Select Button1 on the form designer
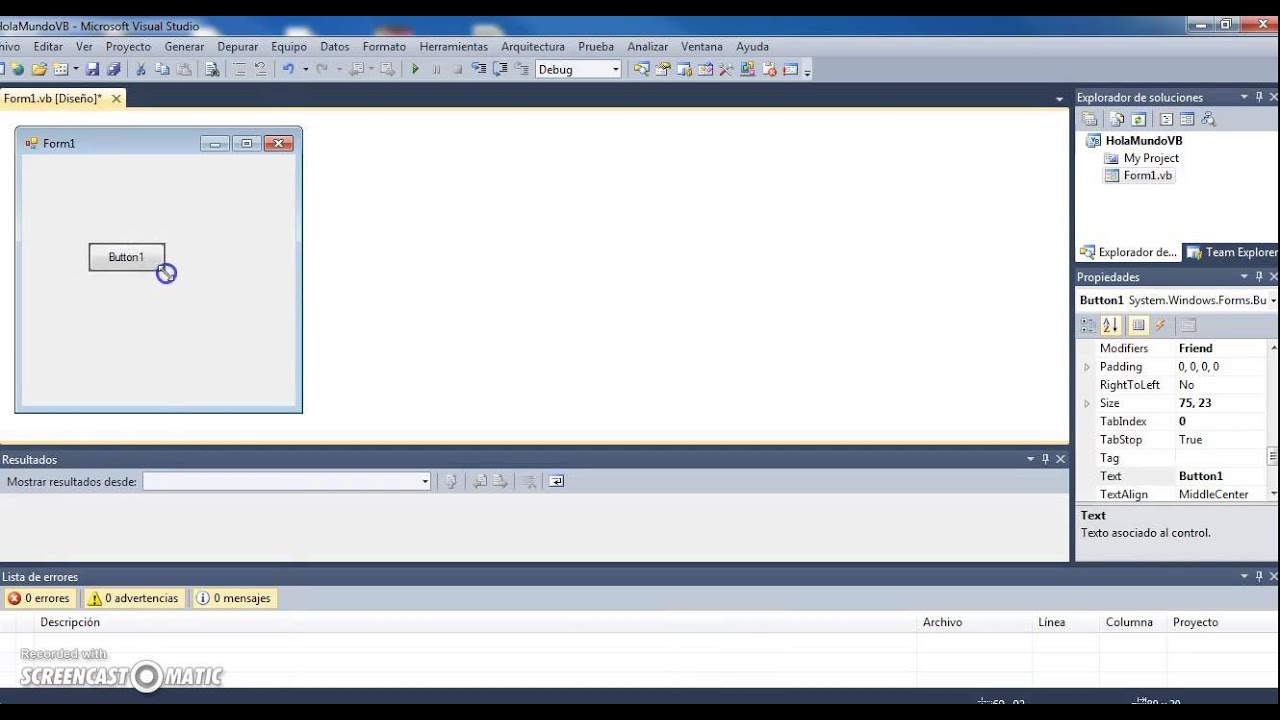The width and height of the screenshot is (1280, 720). tap(126, 257)
